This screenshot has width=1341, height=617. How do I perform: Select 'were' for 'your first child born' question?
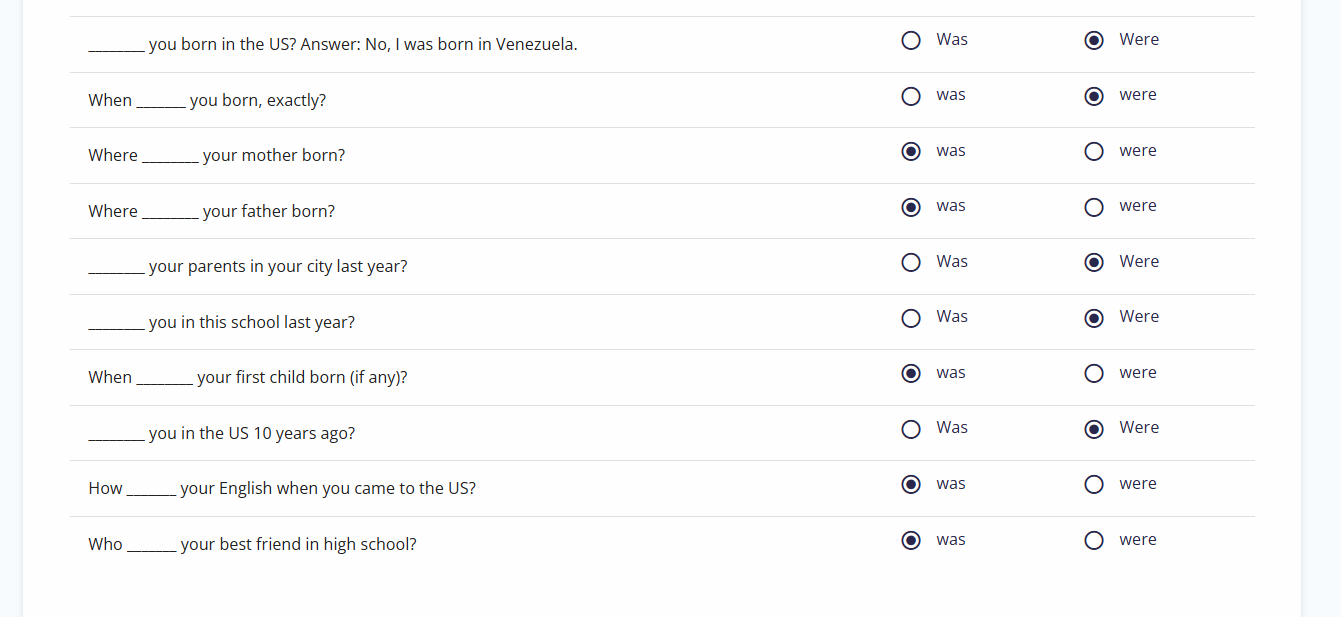[1095, 374]
